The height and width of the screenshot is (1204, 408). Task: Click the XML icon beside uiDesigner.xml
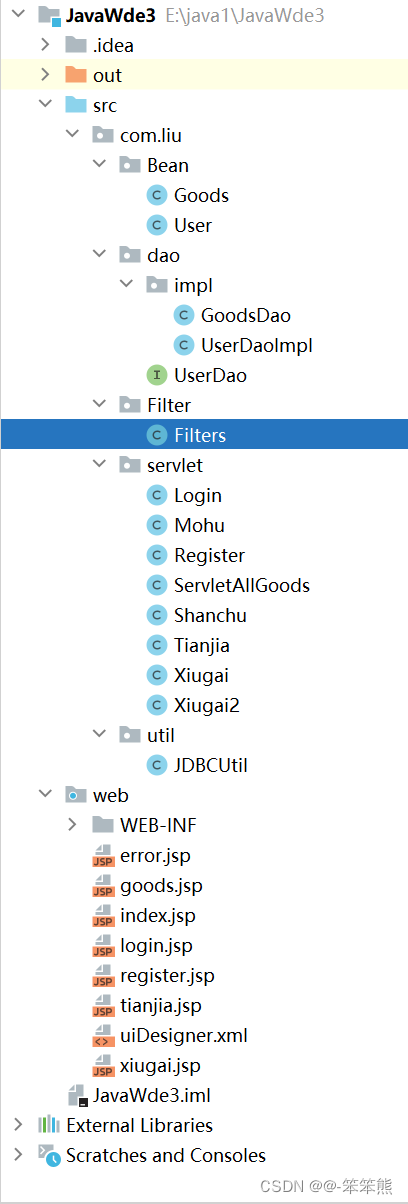coord(102,1036)
